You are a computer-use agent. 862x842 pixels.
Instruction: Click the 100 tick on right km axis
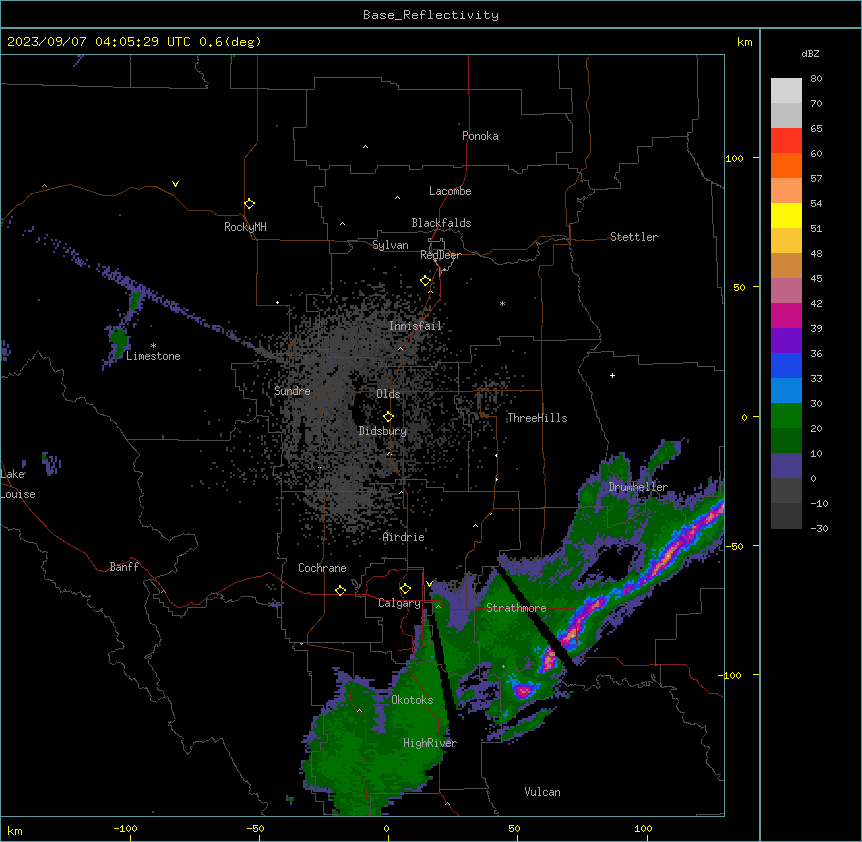pos(734,158)
